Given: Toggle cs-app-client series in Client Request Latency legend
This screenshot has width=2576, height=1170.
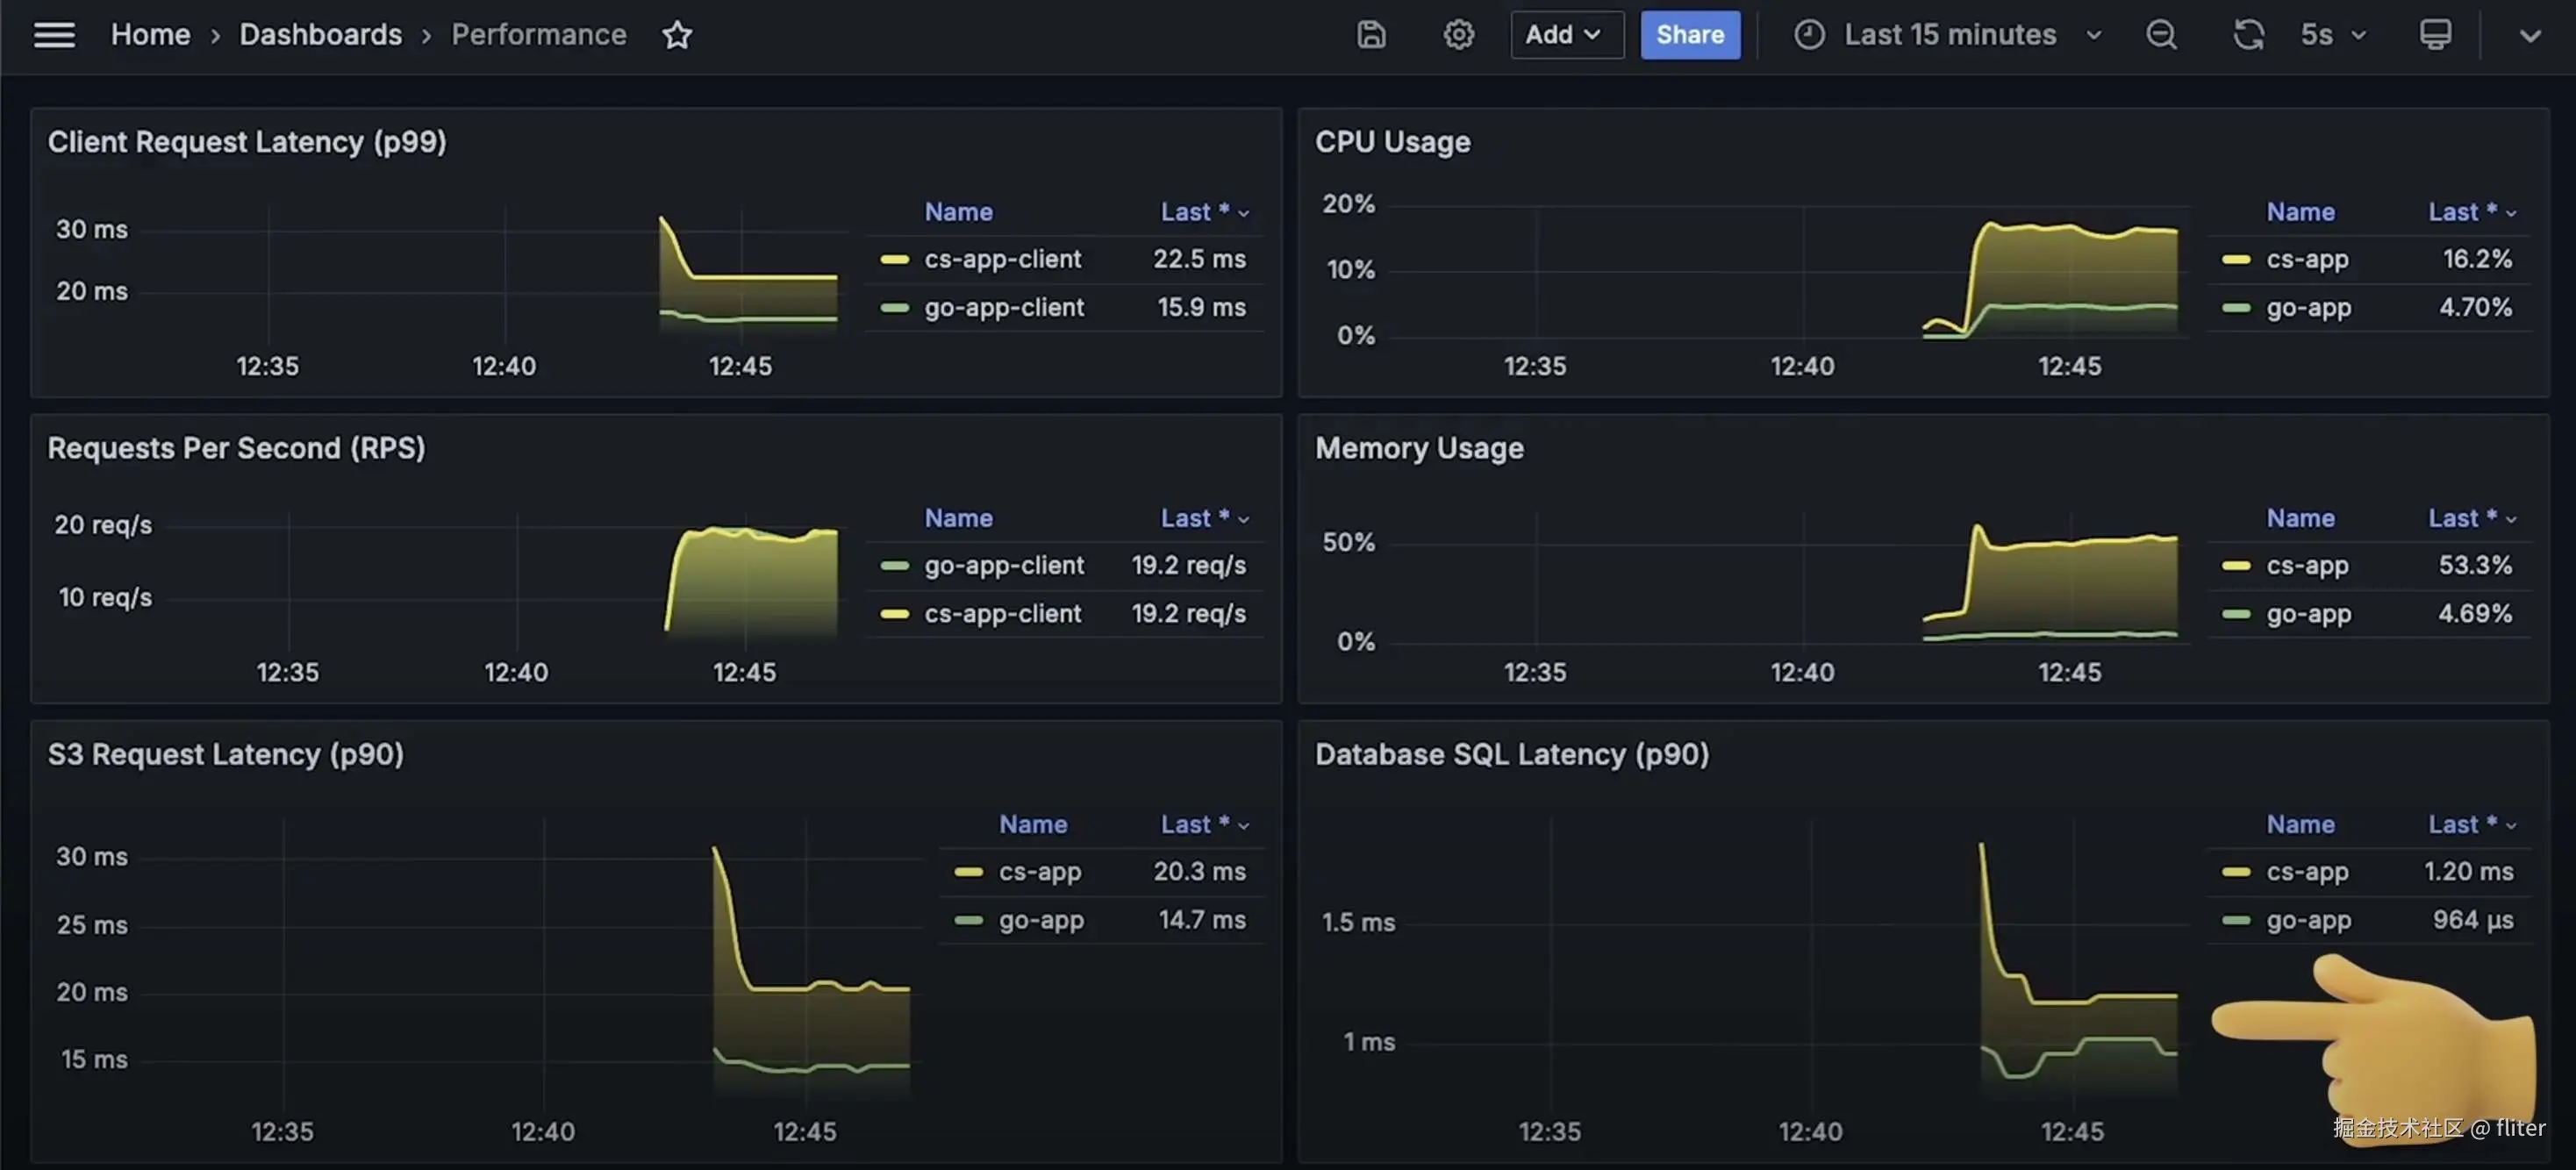Looking at the screenshot, I should (1002, 259).
